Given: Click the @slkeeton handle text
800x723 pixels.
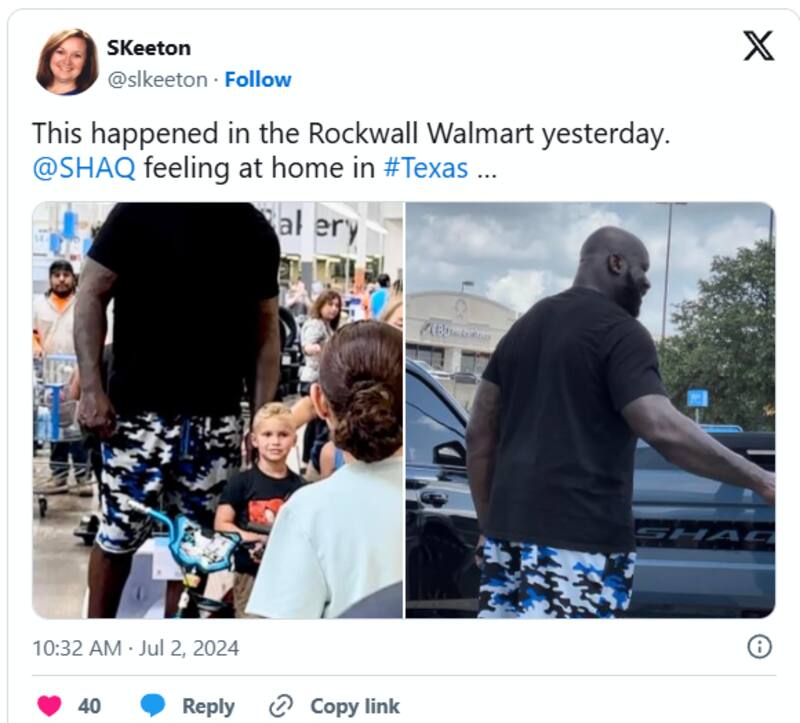Looking at the screenshot, I should click(x=158, y=80).
